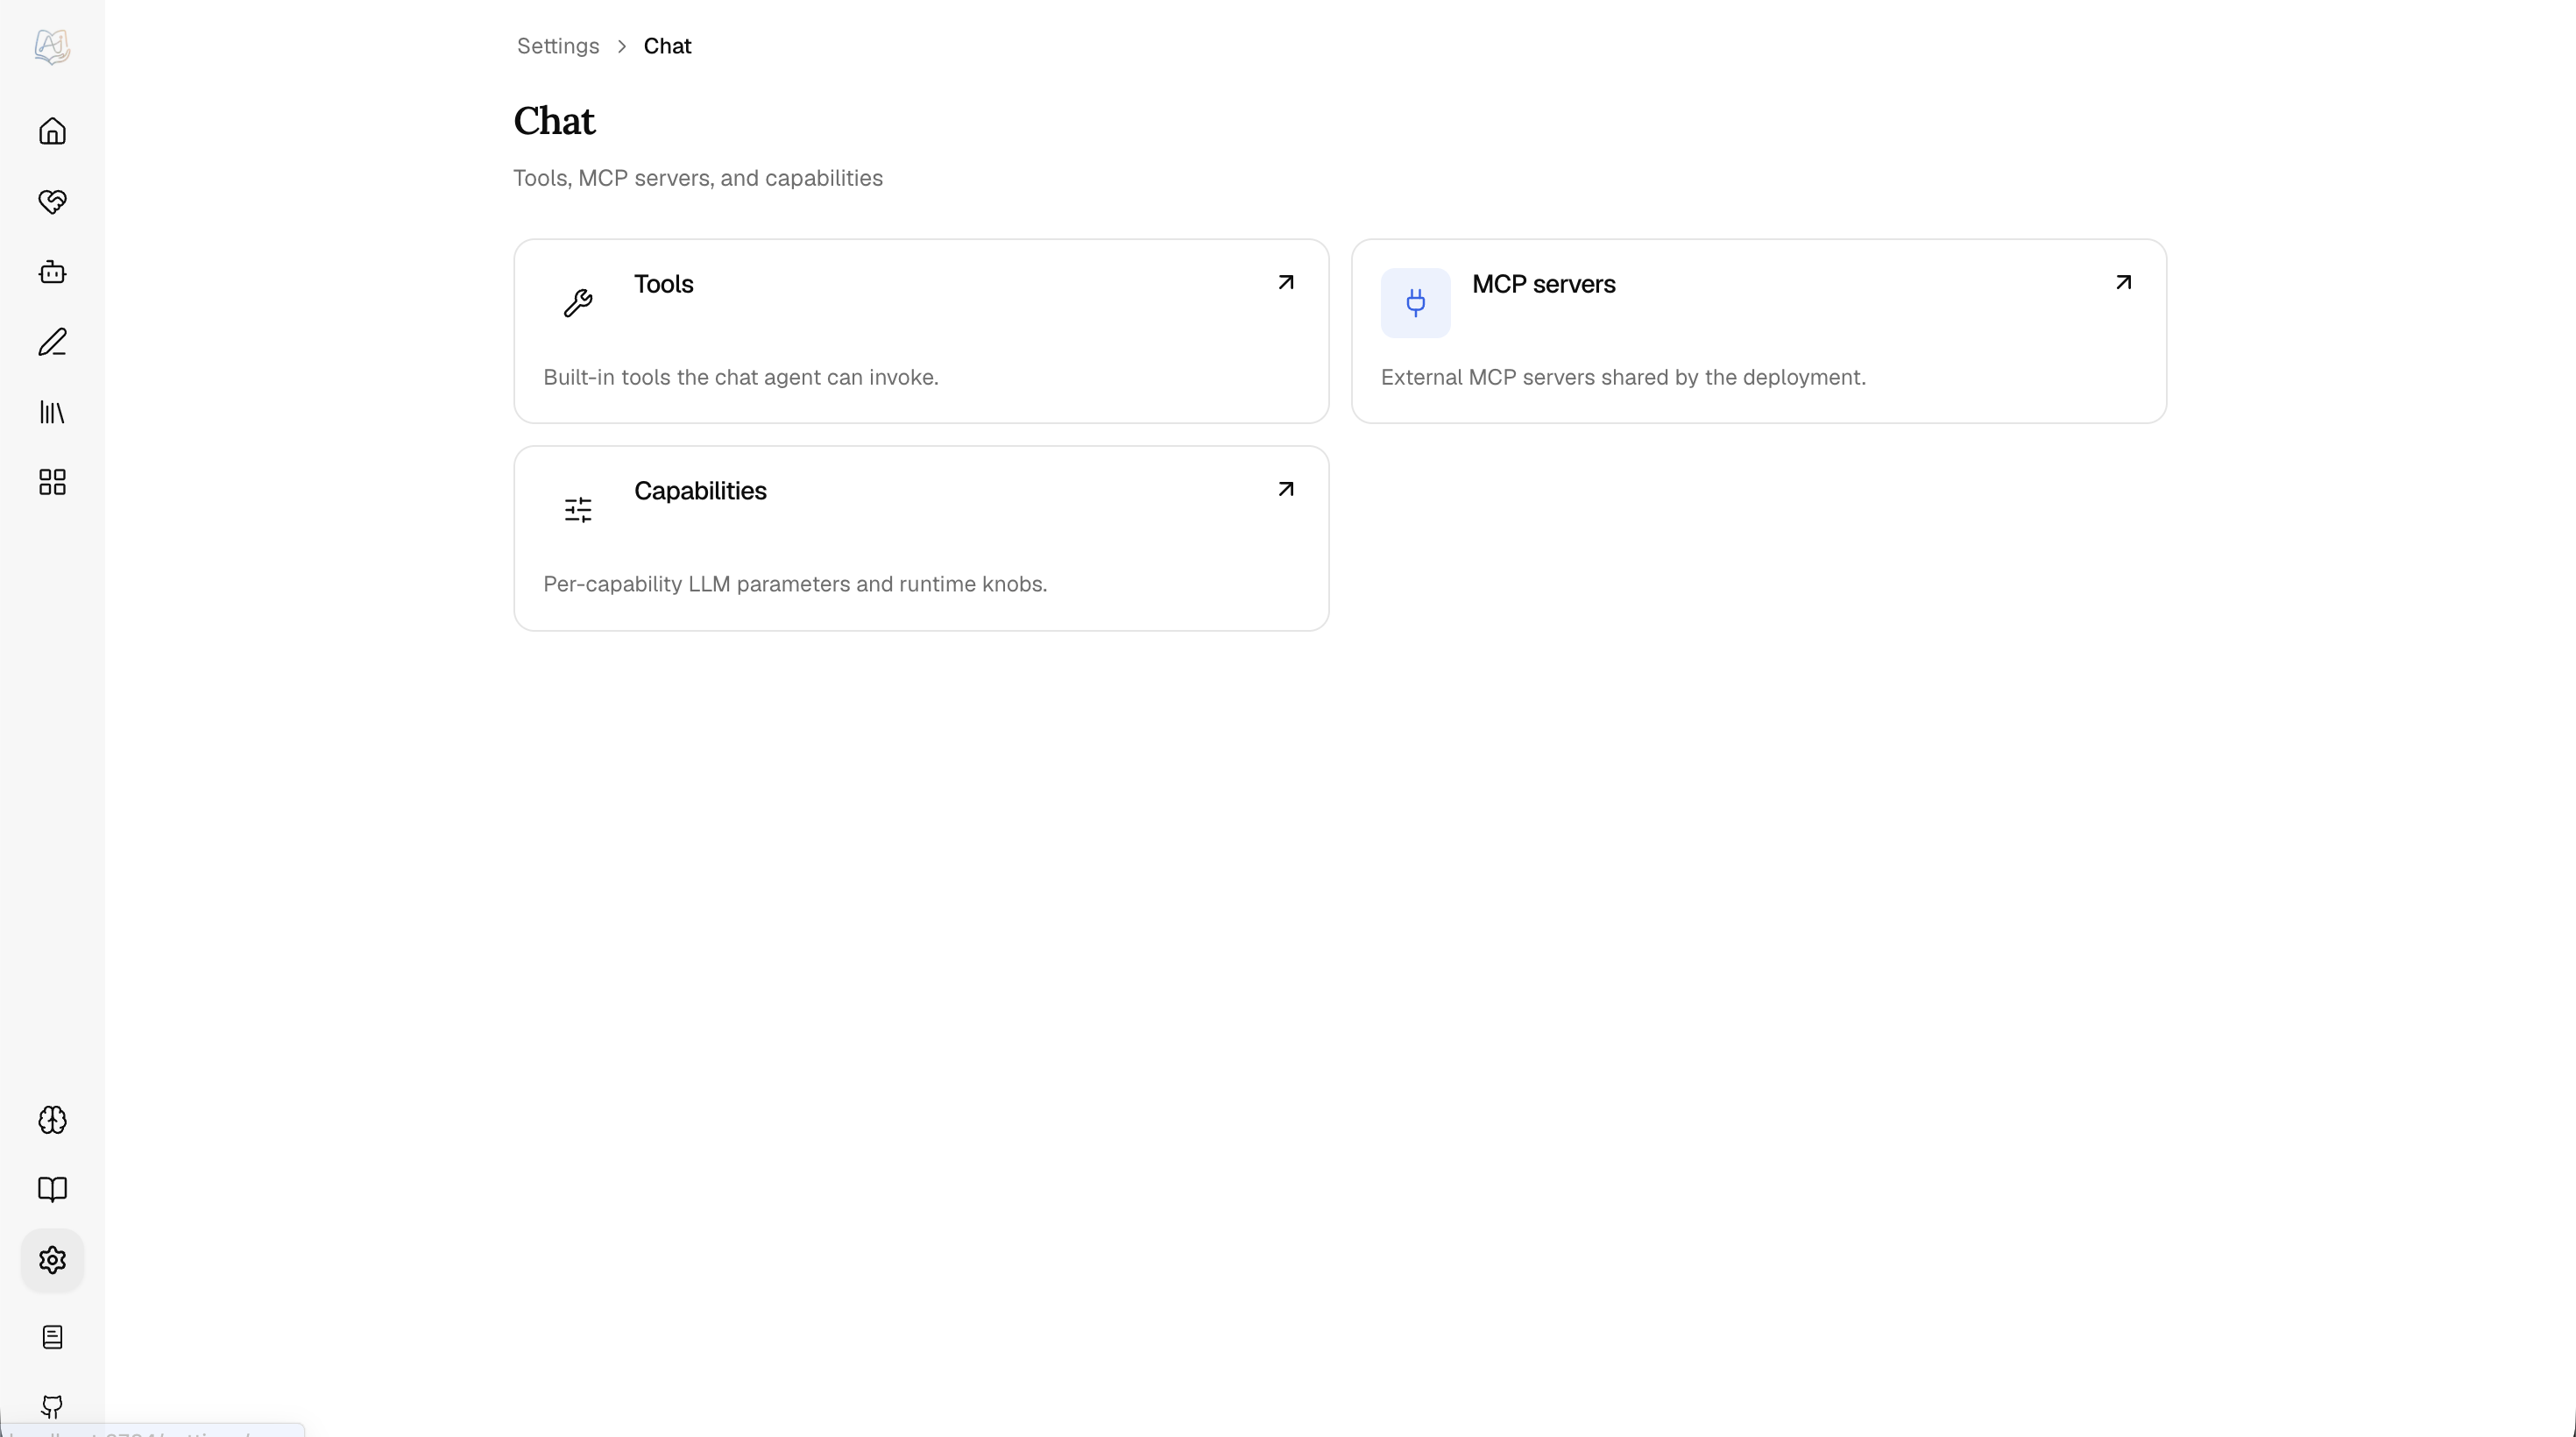2576x1437 pixels.
Task: Open the library books sidebar icon
Action: pyautogui.click(x=52, y=412)
